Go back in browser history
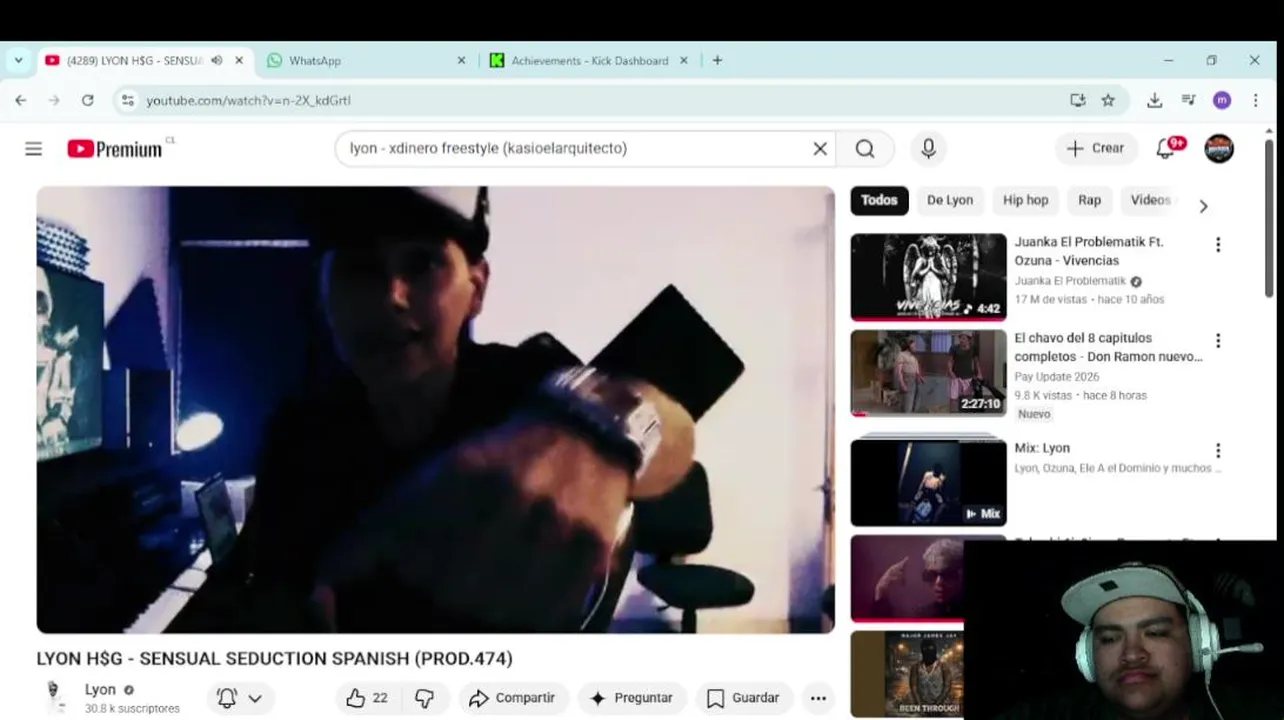Screen dimensions: 1284x720 tap(20, 100)
